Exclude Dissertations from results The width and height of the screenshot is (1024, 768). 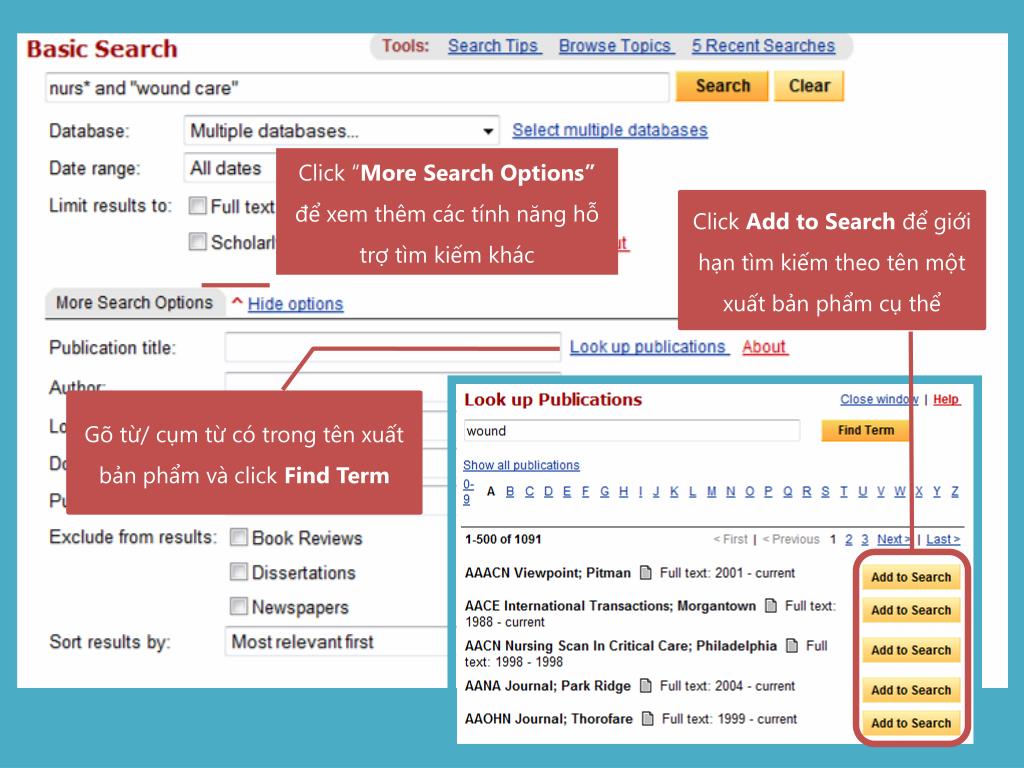(x=238, y=572)
